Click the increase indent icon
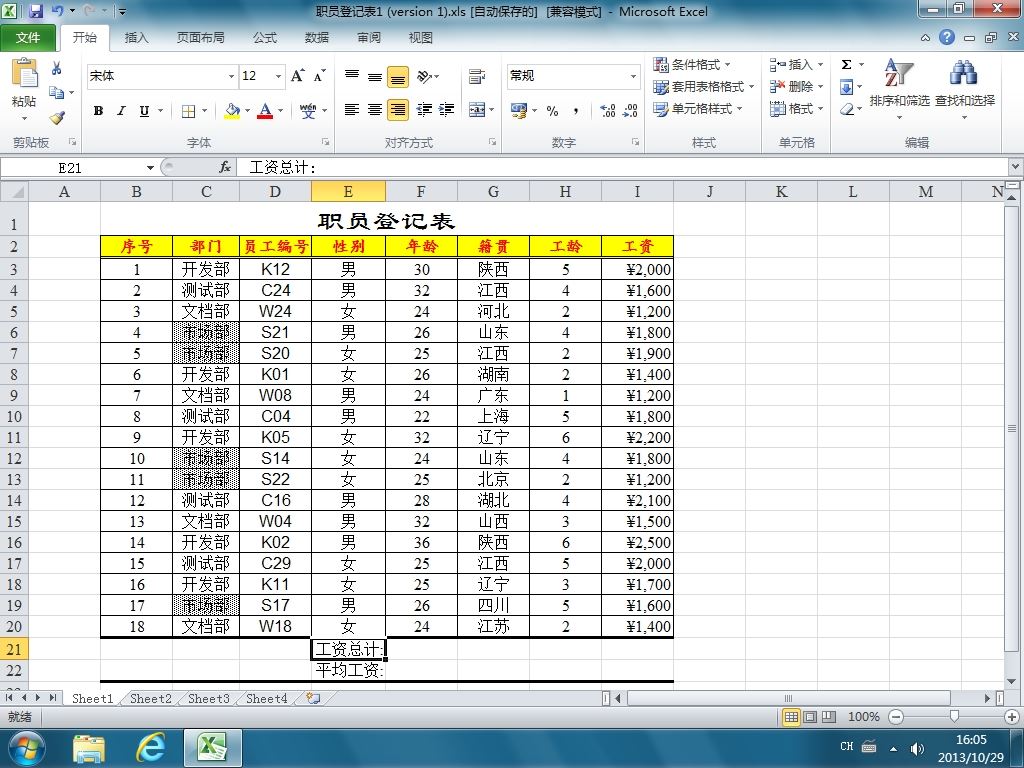 pyautogui.click(x=447, y=110)
